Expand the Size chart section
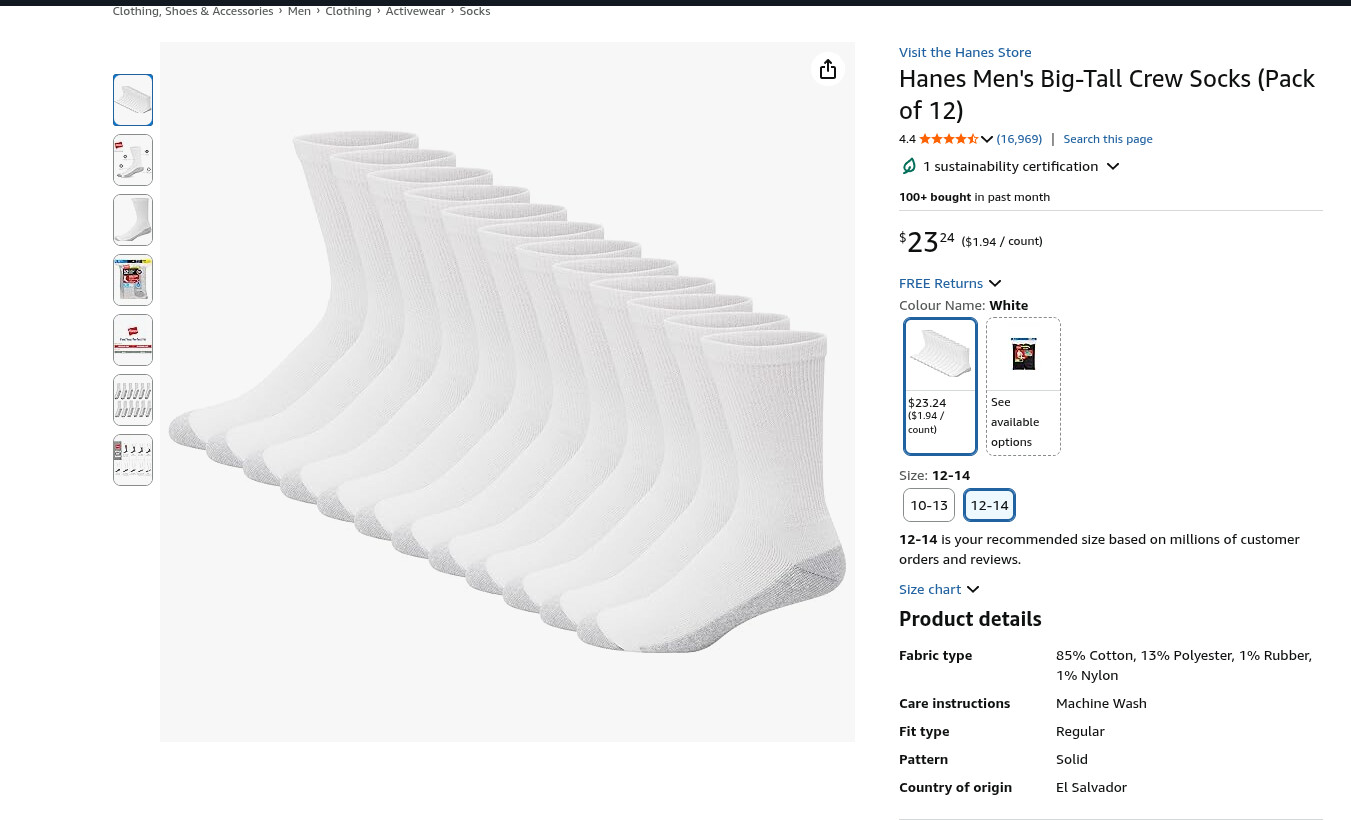1351x820 pixels. tap(973, 589)
